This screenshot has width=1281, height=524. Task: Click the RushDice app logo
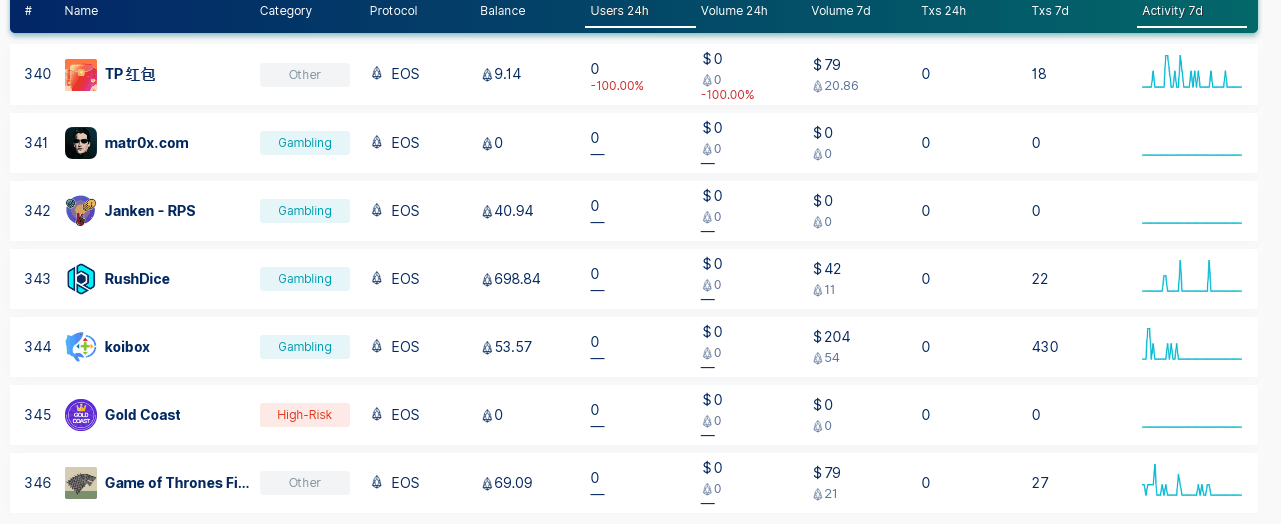point(81,279)
